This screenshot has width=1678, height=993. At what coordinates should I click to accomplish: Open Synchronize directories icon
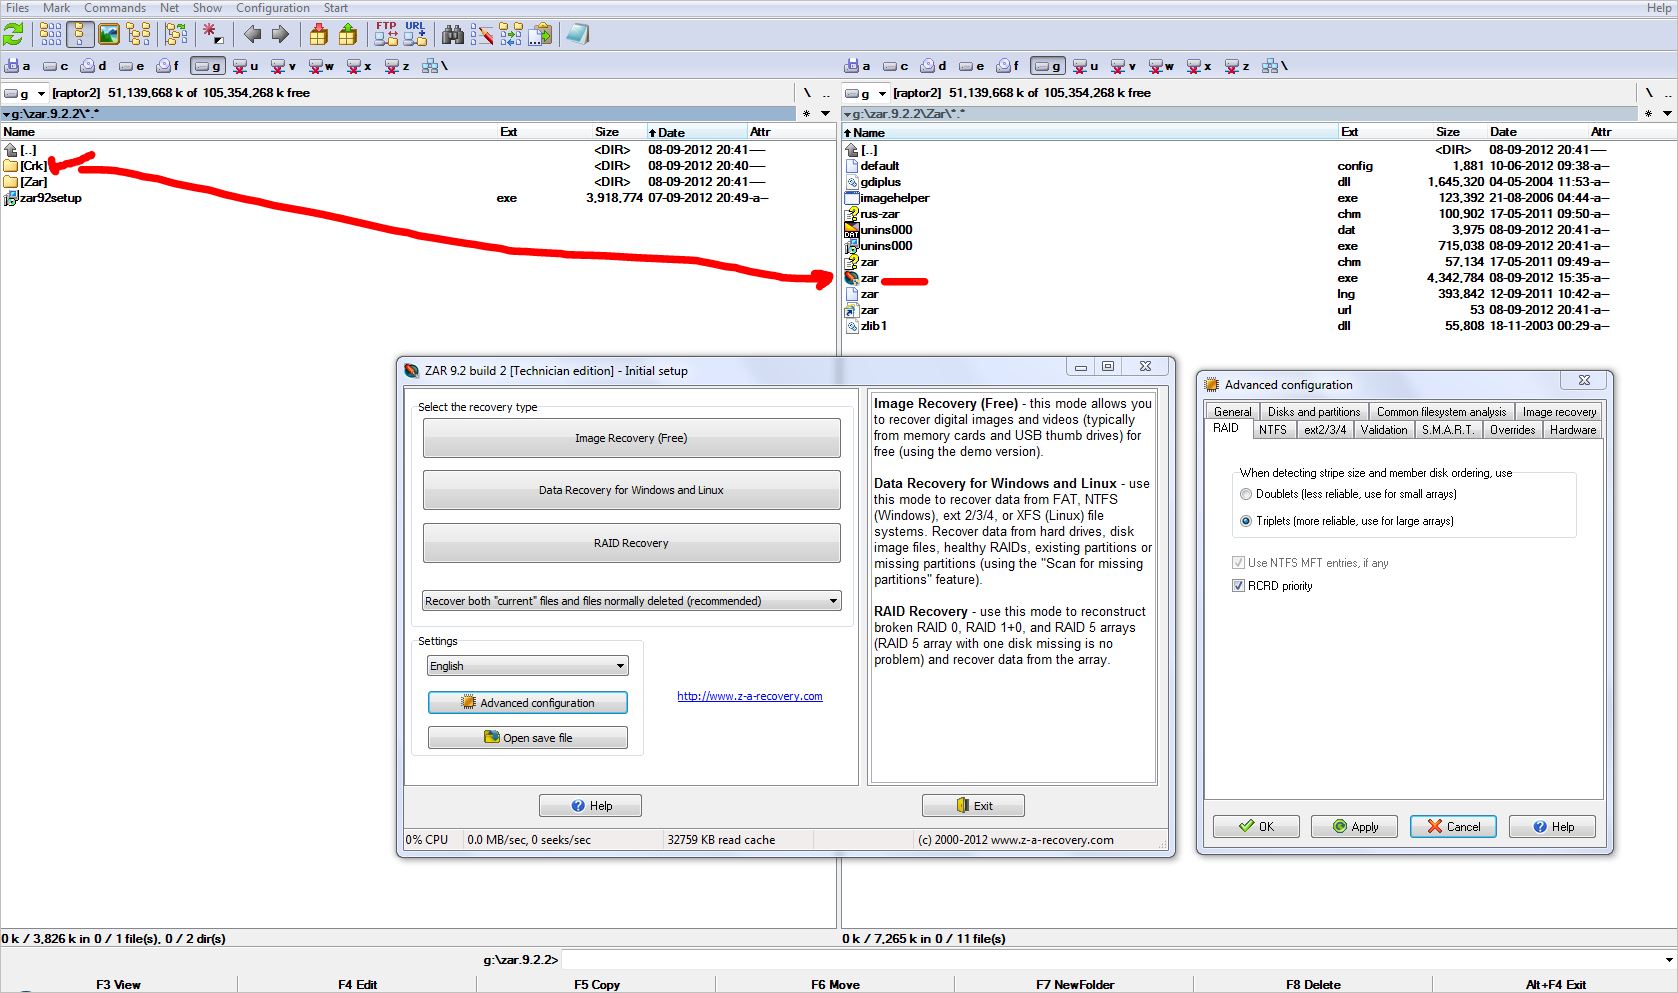[511, 35]
